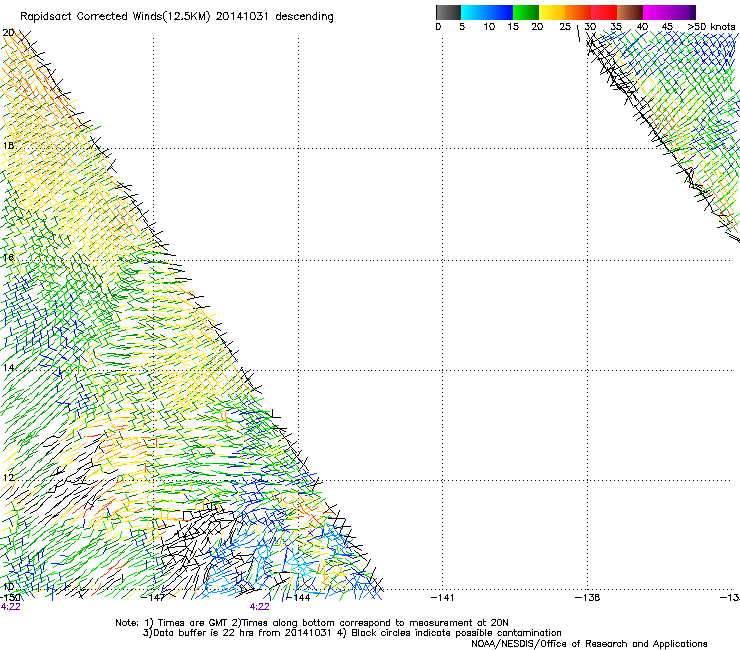Click the purple '4:22' time under the -150 label
Screen dimensions: 740x650
(10, 607)
